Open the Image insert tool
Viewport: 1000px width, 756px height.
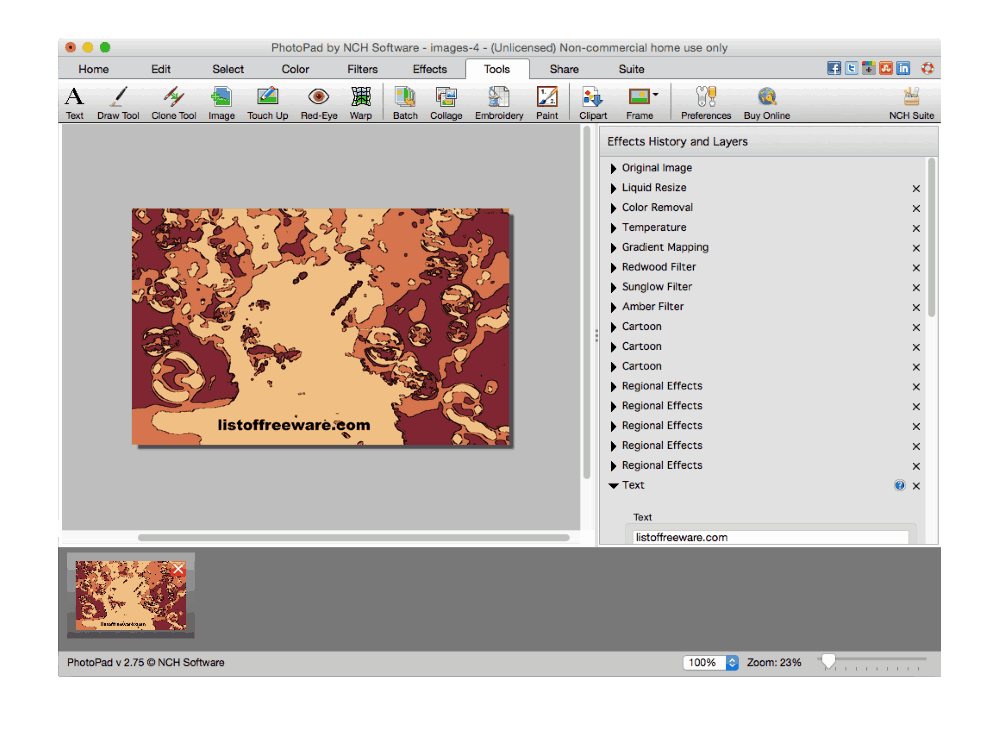221,103
